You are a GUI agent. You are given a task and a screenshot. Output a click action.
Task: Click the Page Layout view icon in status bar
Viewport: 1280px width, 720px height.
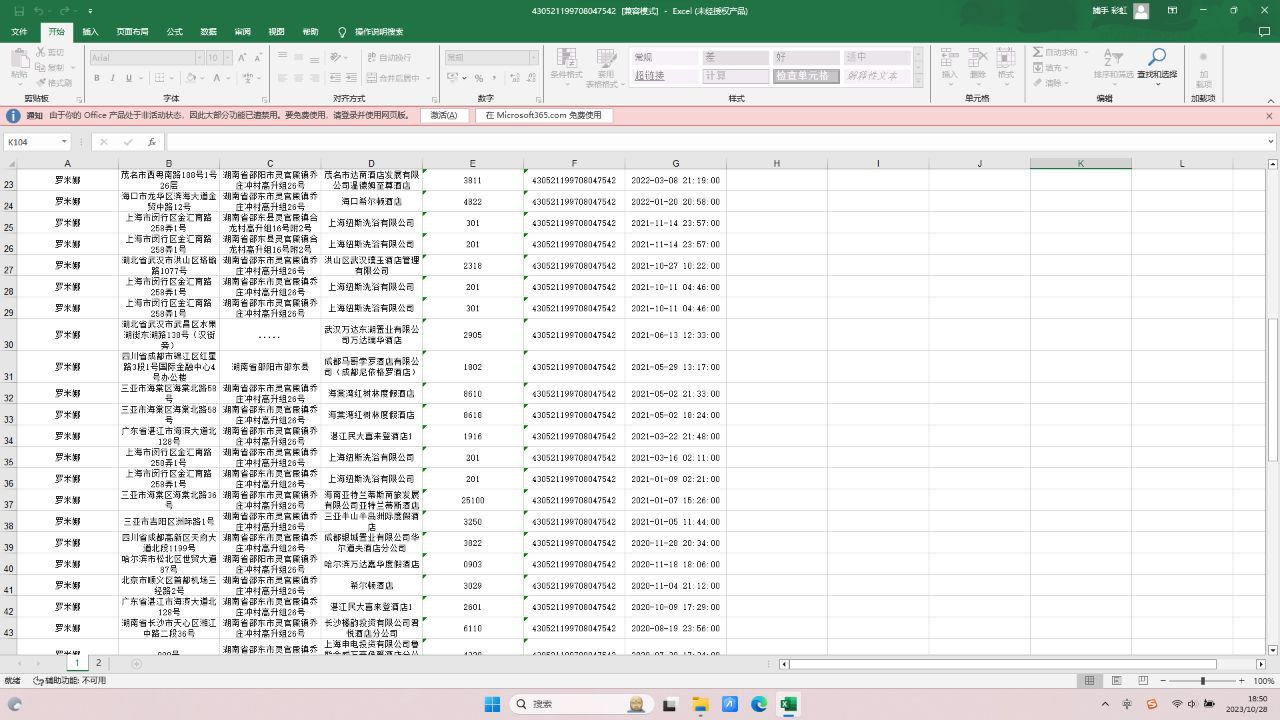(1116, 681)
